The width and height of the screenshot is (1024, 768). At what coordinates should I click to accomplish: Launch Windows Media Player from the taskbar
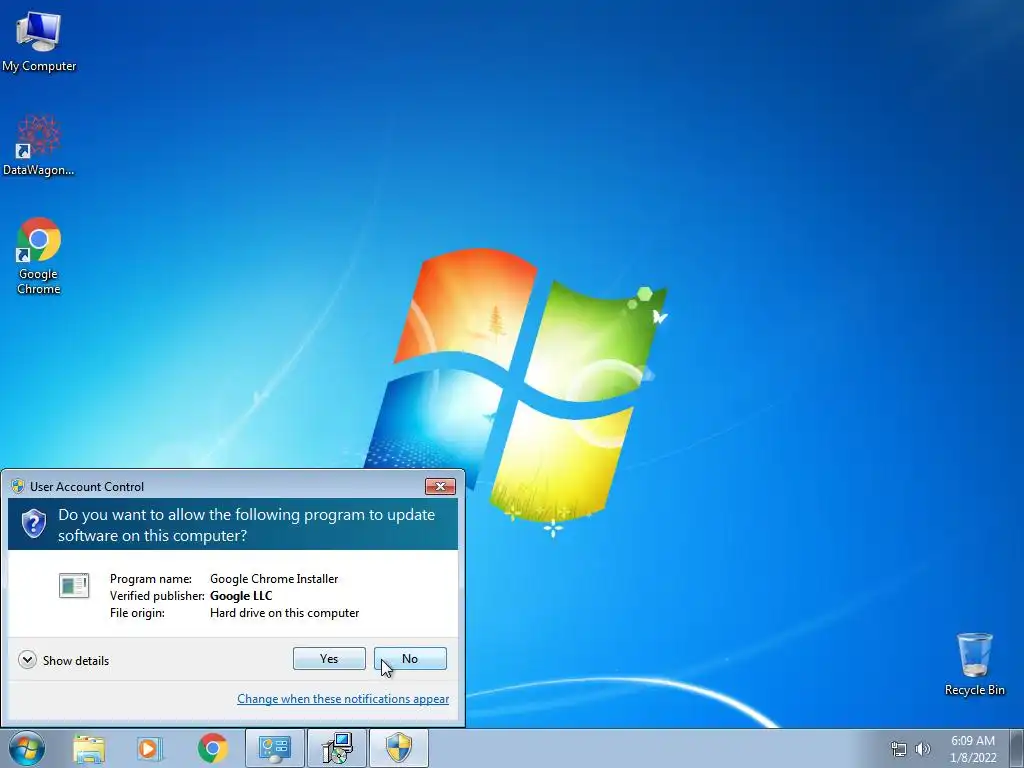[x=150, y=749]
